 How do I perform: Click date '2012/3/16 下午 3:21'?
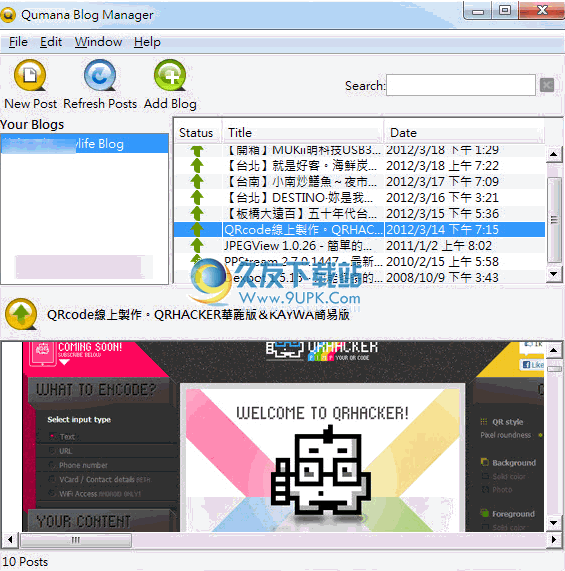point(442,198)
